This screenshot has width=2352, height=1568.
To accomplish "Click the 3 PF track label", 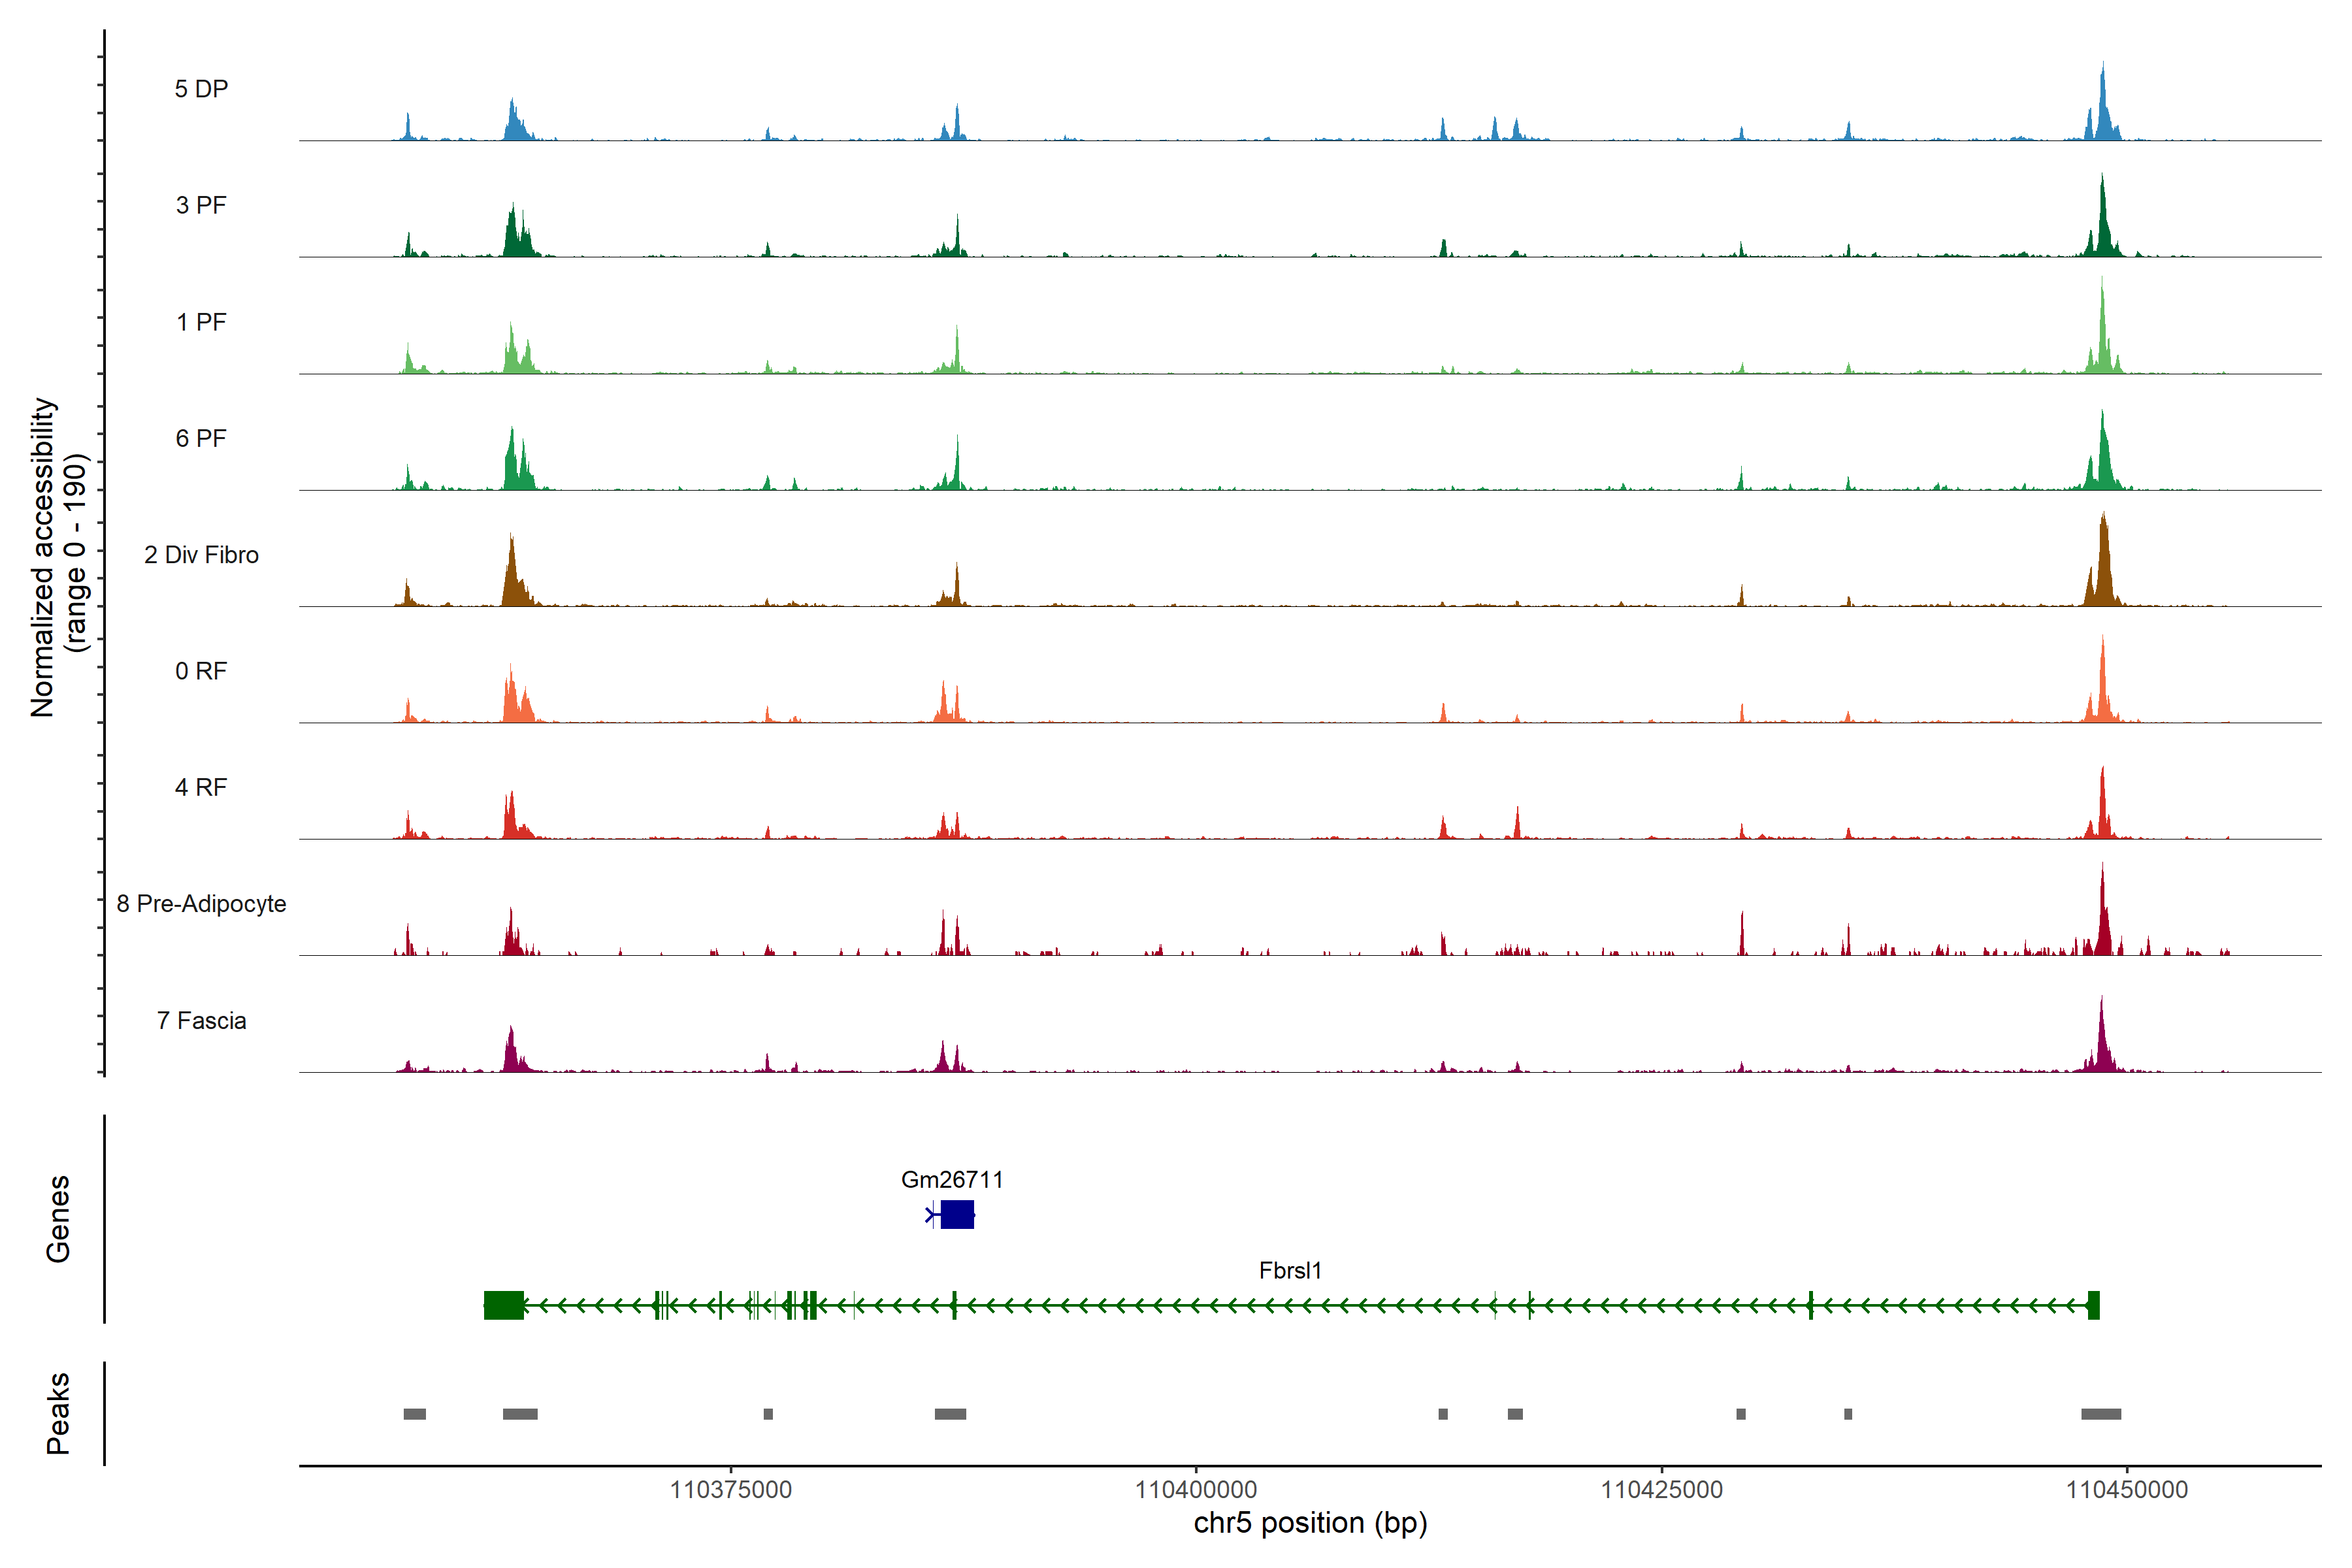I will click(x=201, y=205).
